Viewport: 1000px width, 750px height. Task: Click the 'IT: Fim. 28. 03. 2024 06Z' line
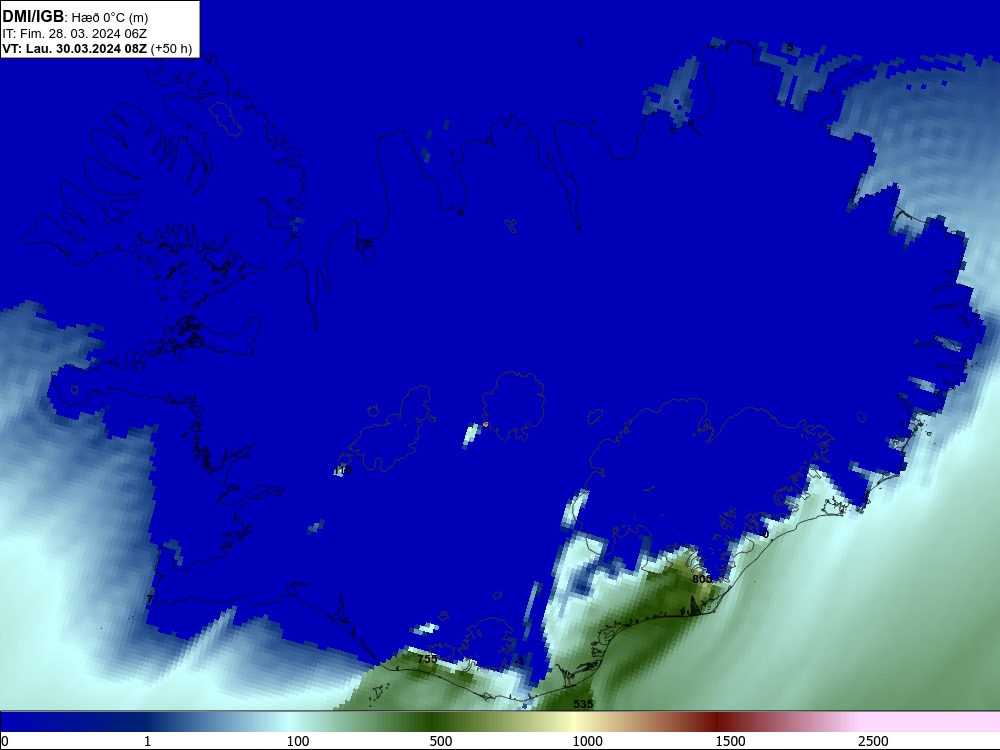pyautogui.click(x=75, y=34)
